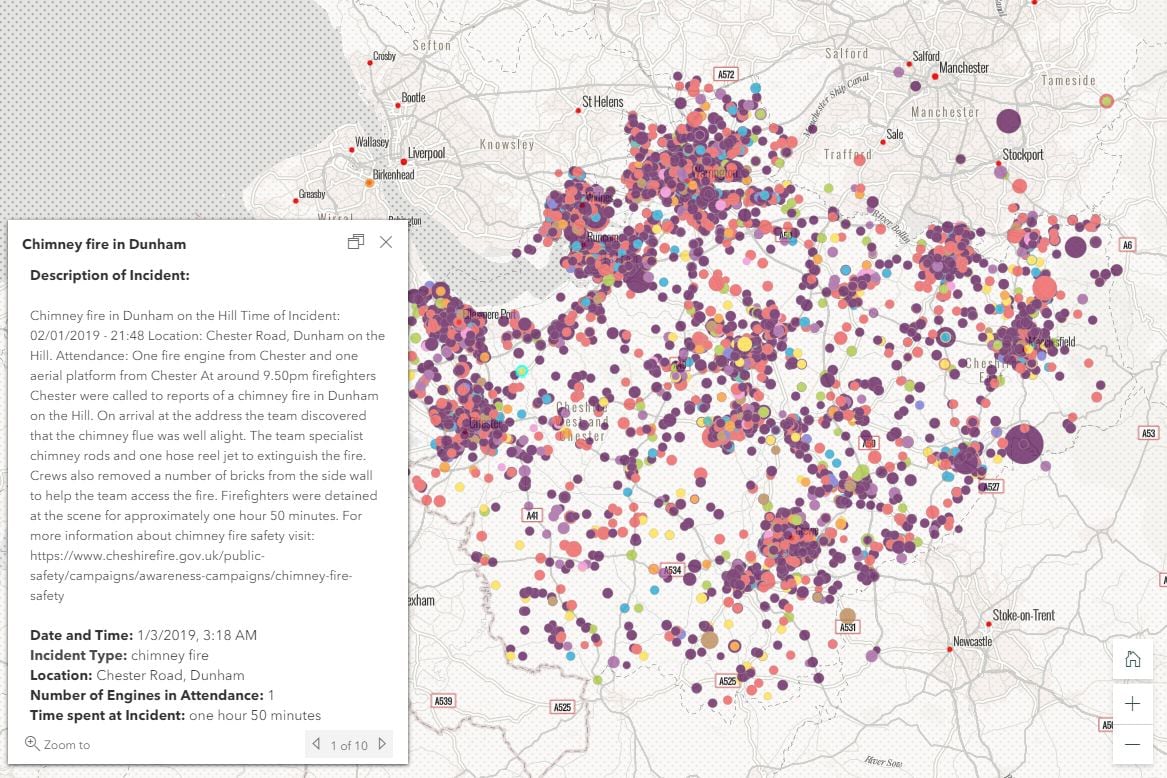Click the Bootle label on map
This screenshot has width=1167, height=778.
click(413, 98)
